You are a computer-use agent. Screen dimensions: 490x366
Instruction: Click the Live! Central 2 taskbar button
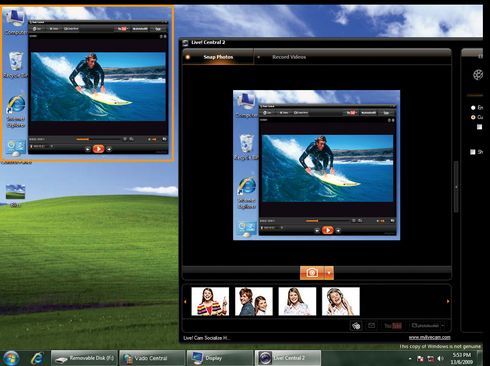(x=287, y=358)
